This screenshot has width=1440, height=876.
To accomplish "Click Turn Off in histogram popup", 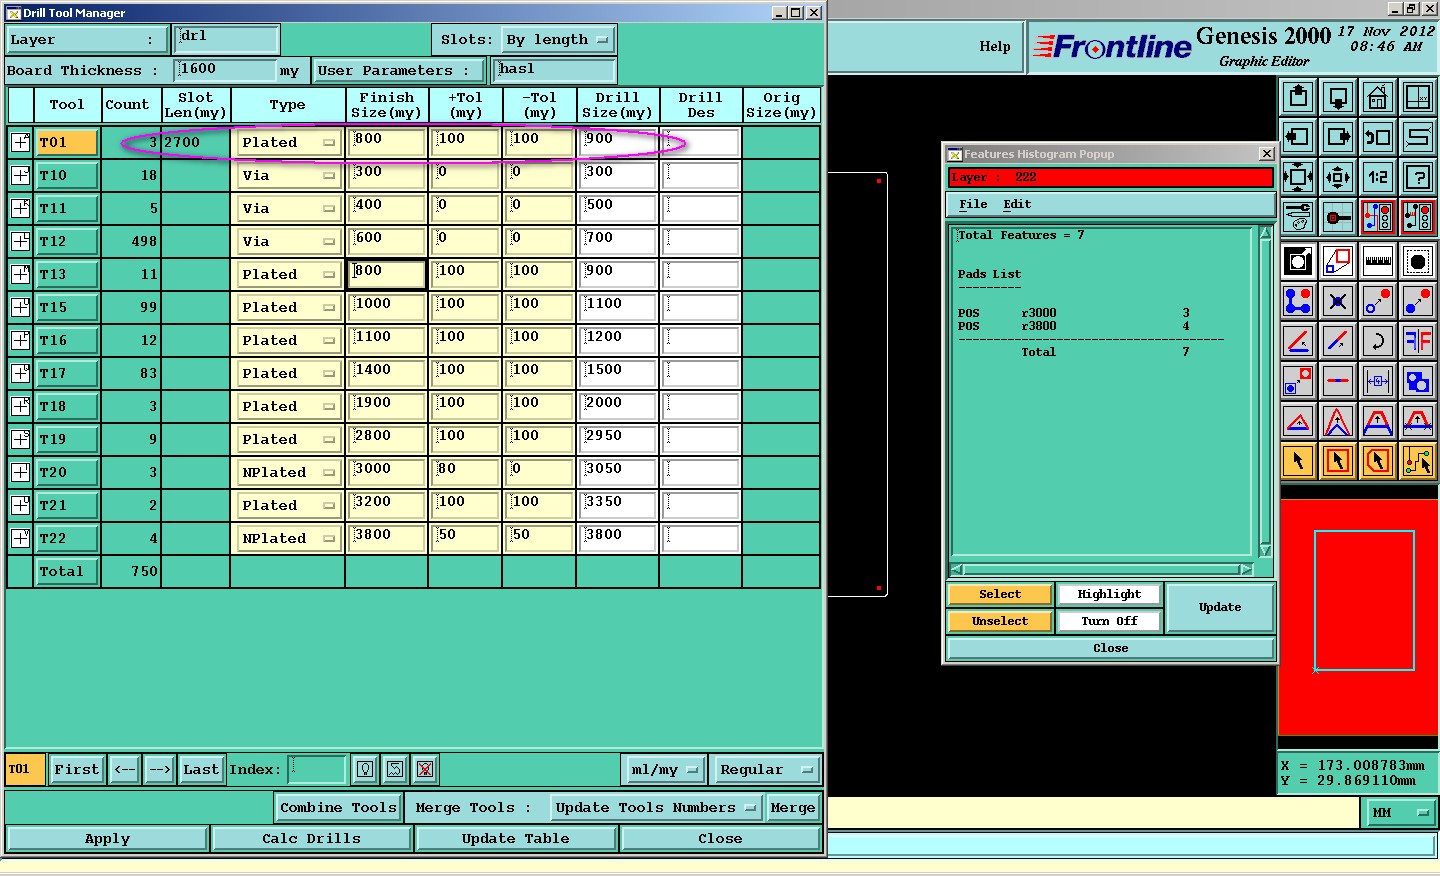I will coord(1109,621).
